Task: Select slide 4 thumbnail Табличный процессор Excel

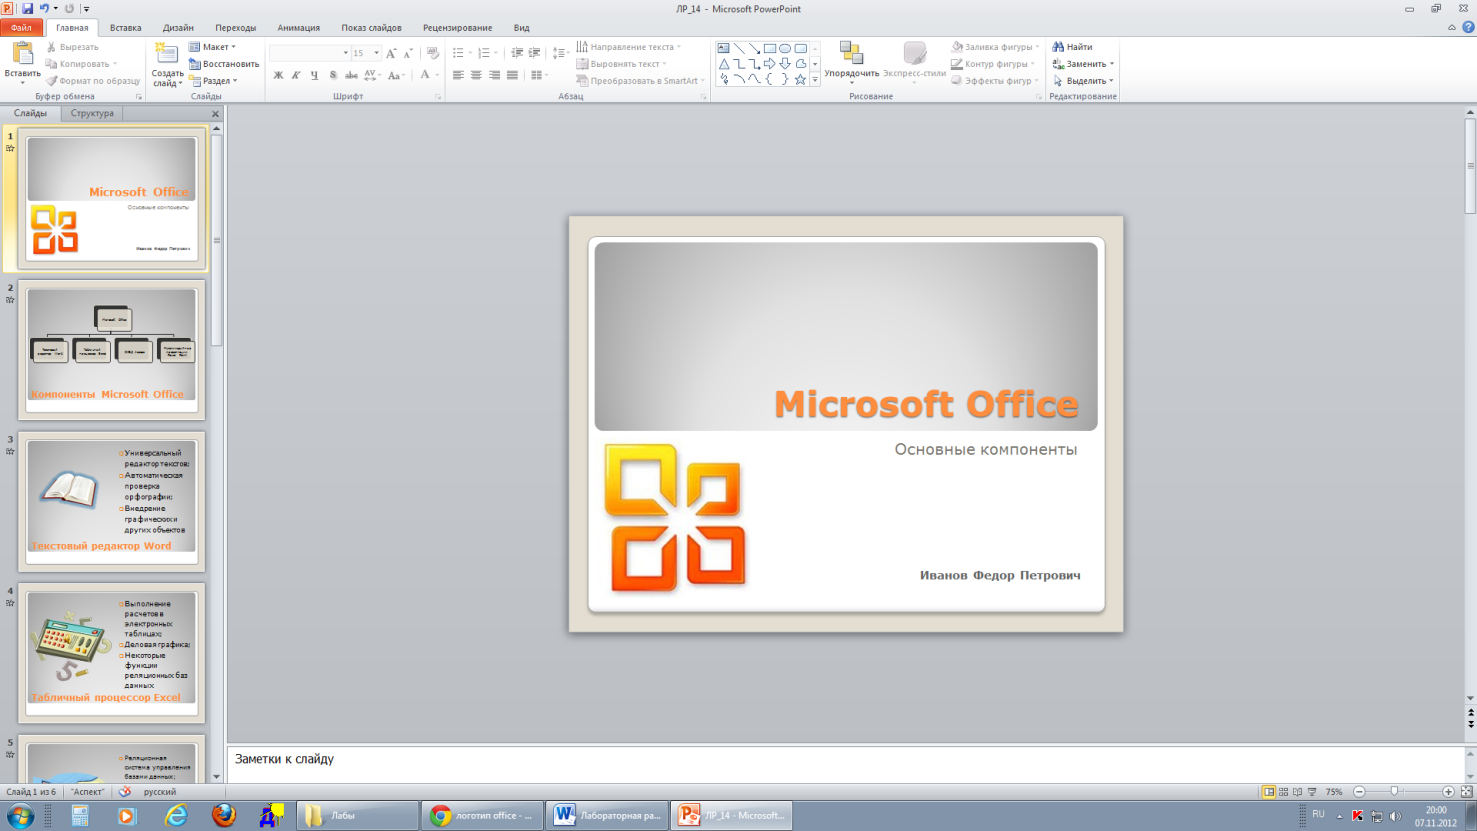Action: tap(111, 652)
